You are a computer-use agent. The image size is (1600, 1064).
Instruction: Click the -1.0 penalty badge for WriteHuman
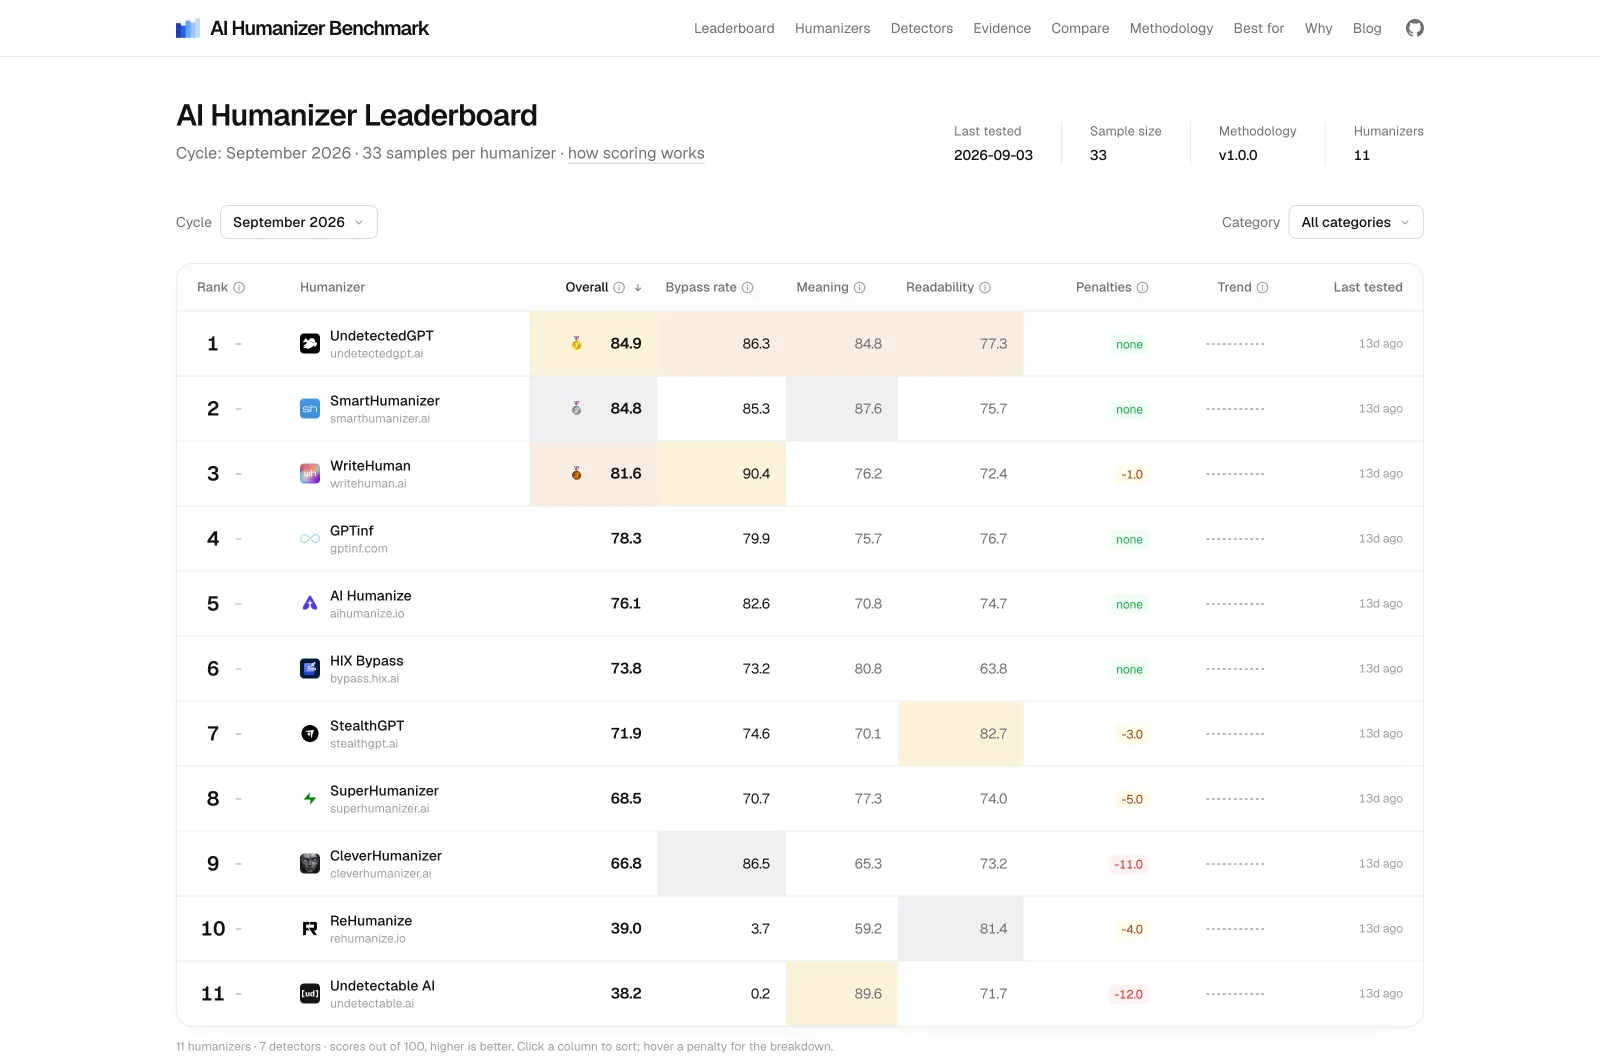(1131, 474)
